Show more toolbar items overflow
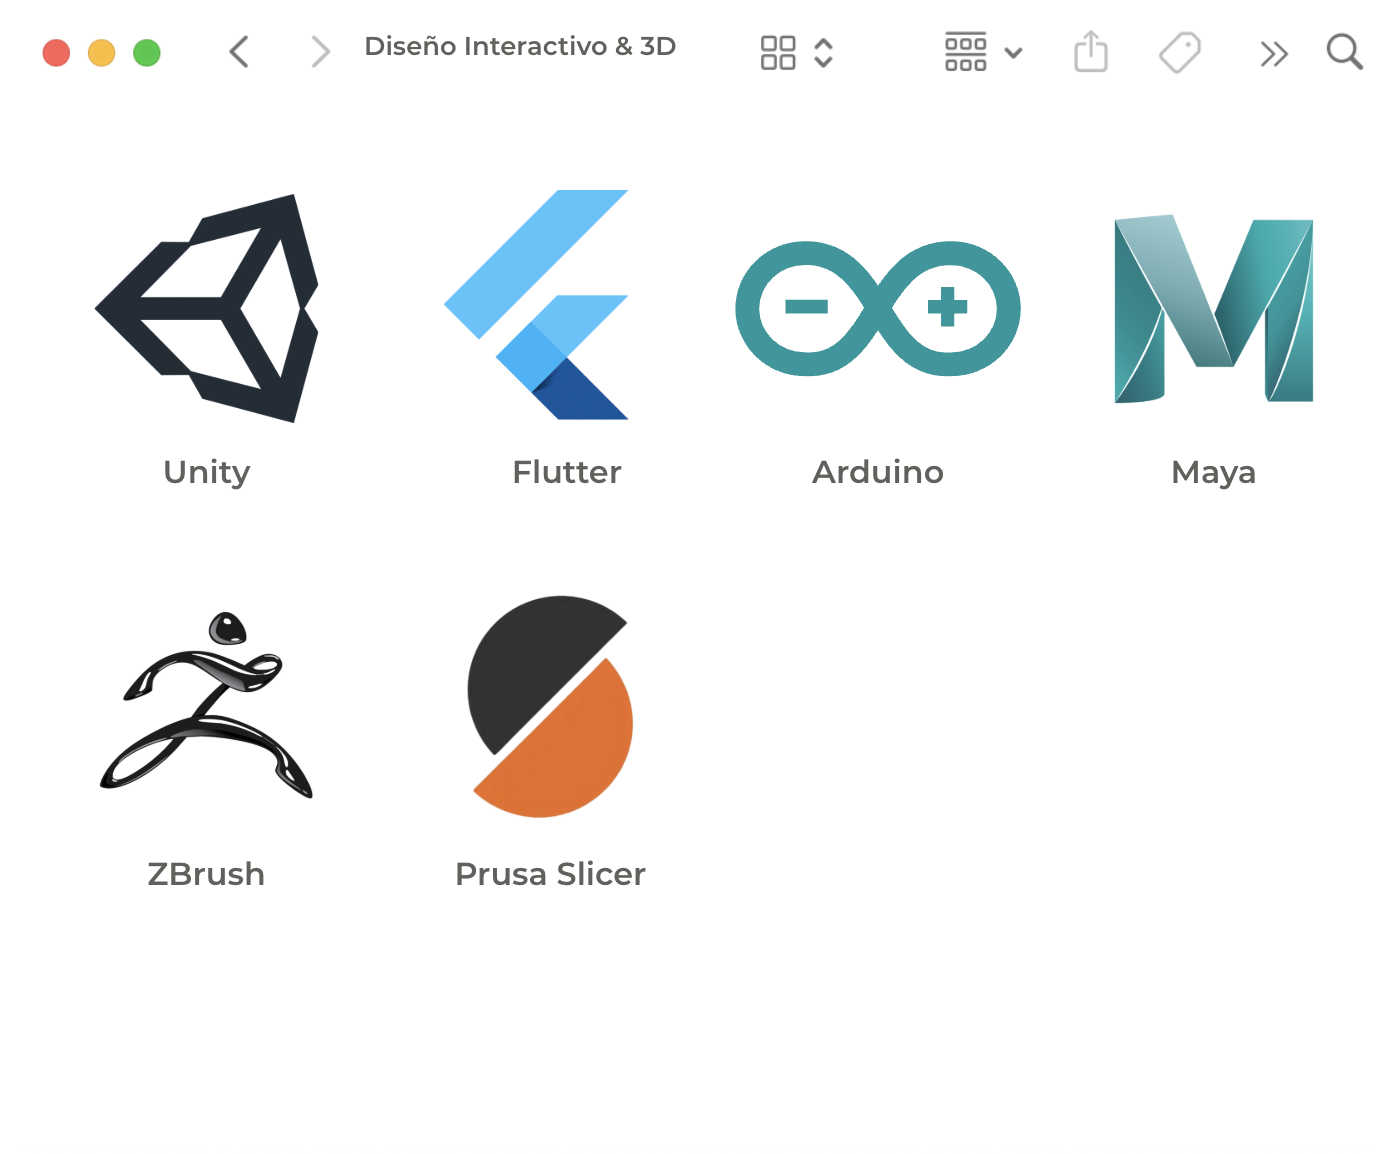This screenshot has height=1154, width=1398. pyautogui.click(x=1273, y=53)
